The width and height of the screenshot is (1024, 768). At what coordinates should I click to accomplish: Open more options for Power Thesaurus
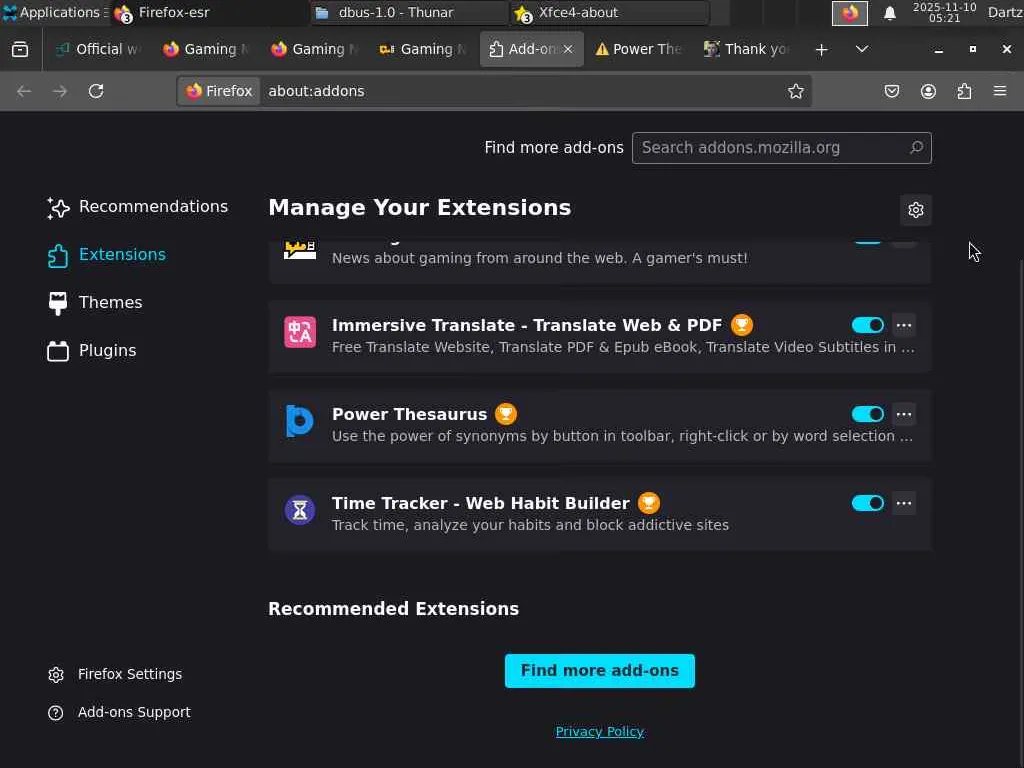904,414
